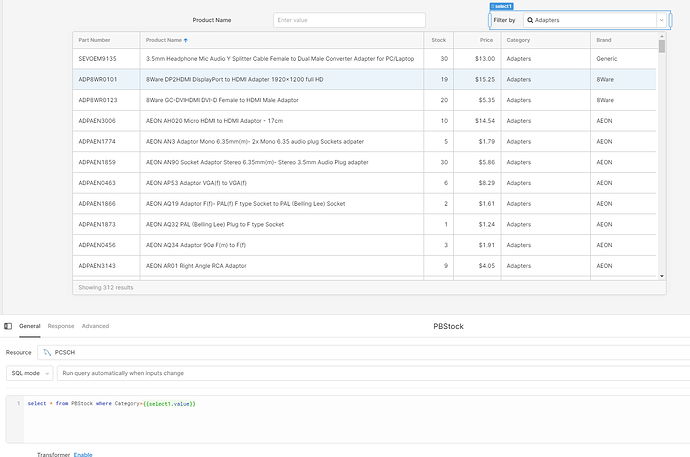Click the AEON AQ34 Adaptor 90ø product name
Viewport: 690px width, 457px height.
196,245
